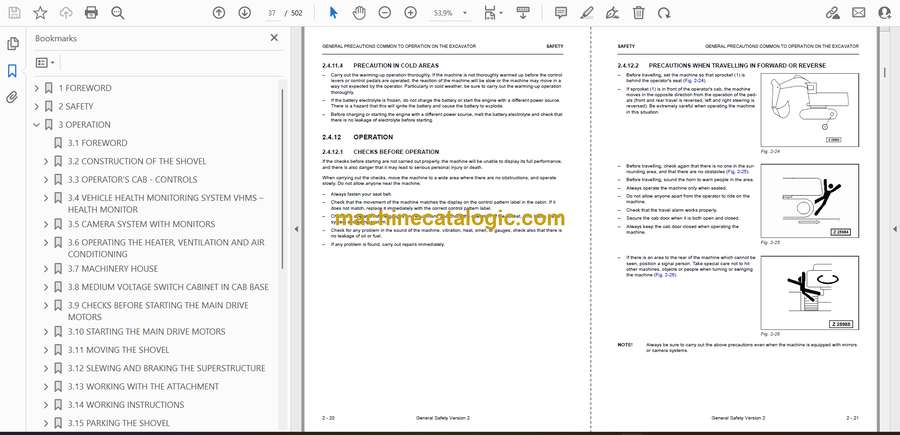Click the Delete trash icon
Screen dimensions: 900x435
pyautogui.click(x=638, y=13)
